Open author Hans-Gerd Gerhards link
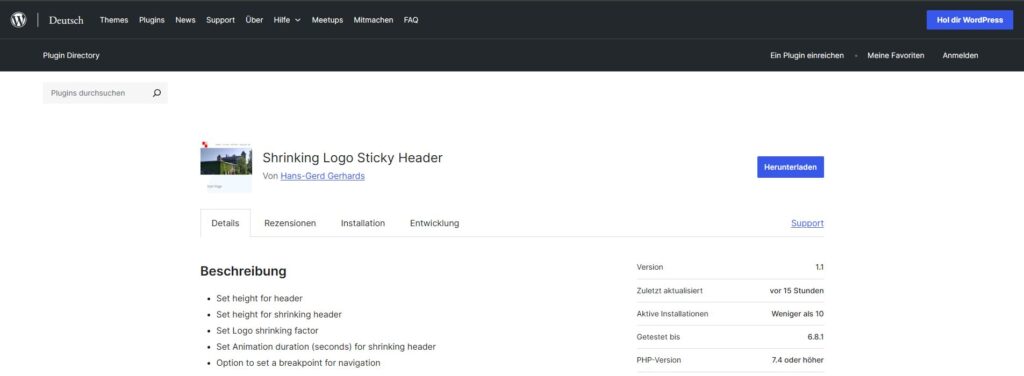 [x=323, y=176]
